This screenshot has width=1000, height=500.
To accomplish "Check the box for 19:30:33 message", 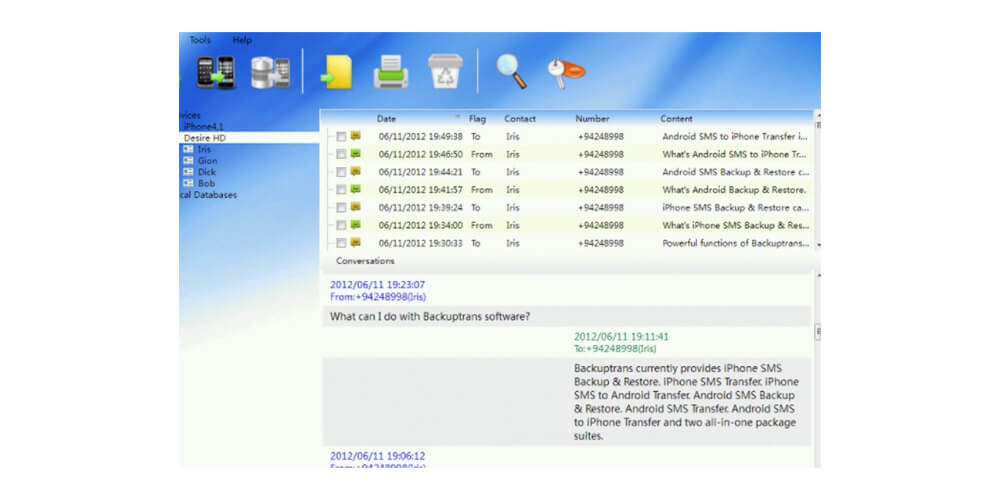I will pyautogui.click(x=341, y=243).
